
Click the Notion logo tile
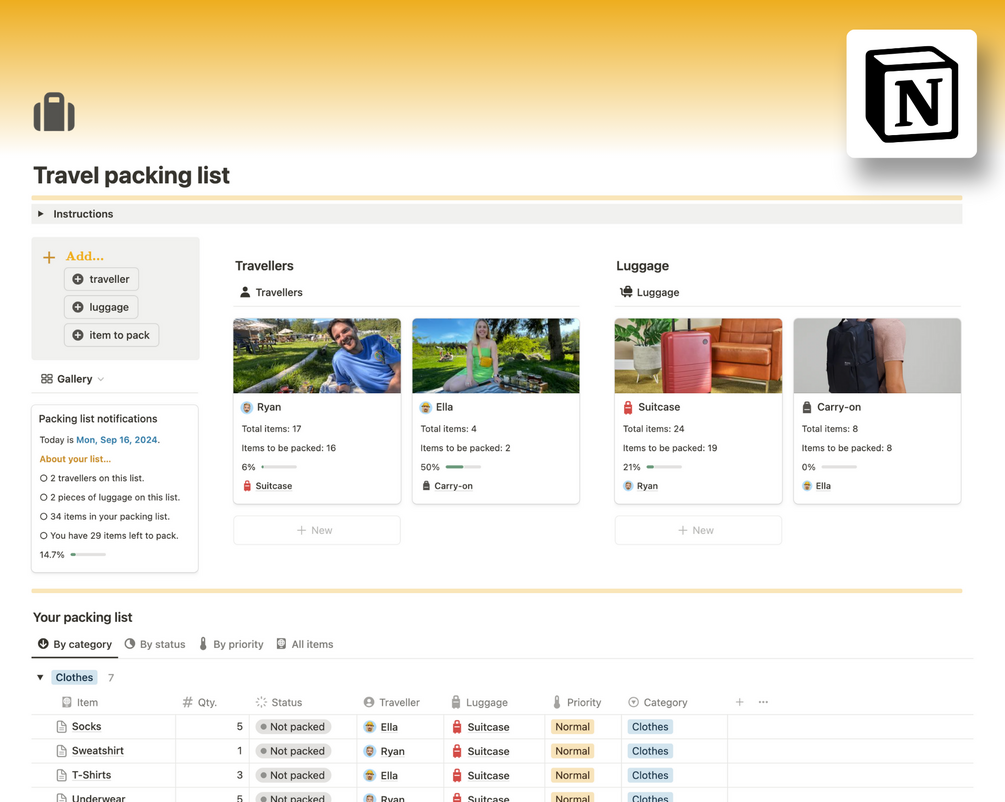tap(911, 94)
